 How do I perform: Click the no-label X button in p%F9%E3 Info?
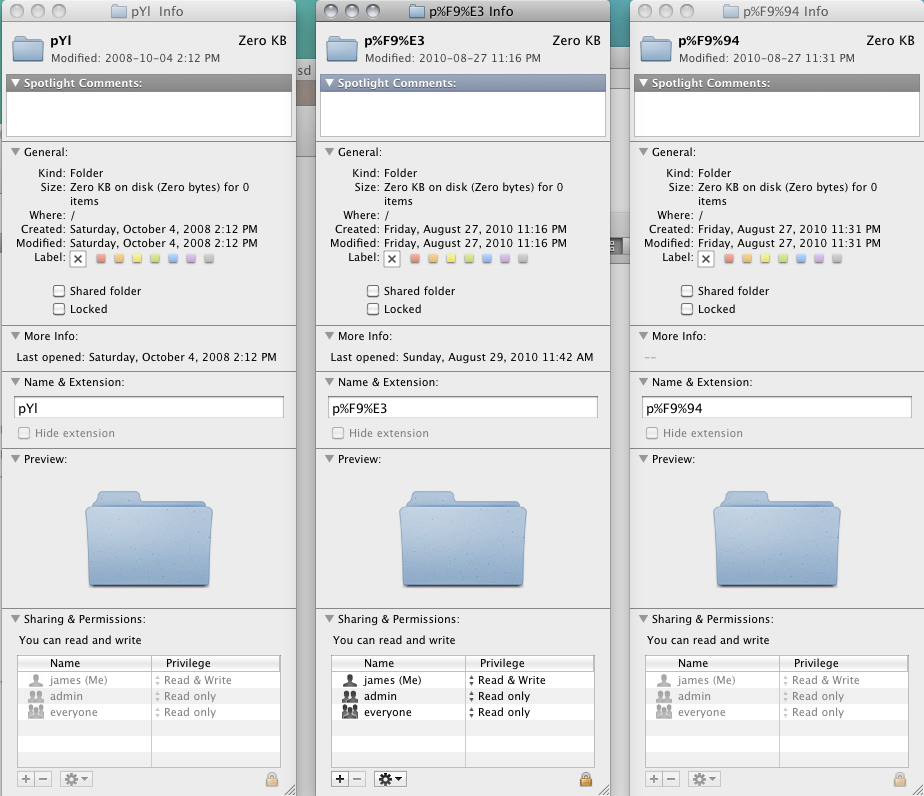(392, 259)
